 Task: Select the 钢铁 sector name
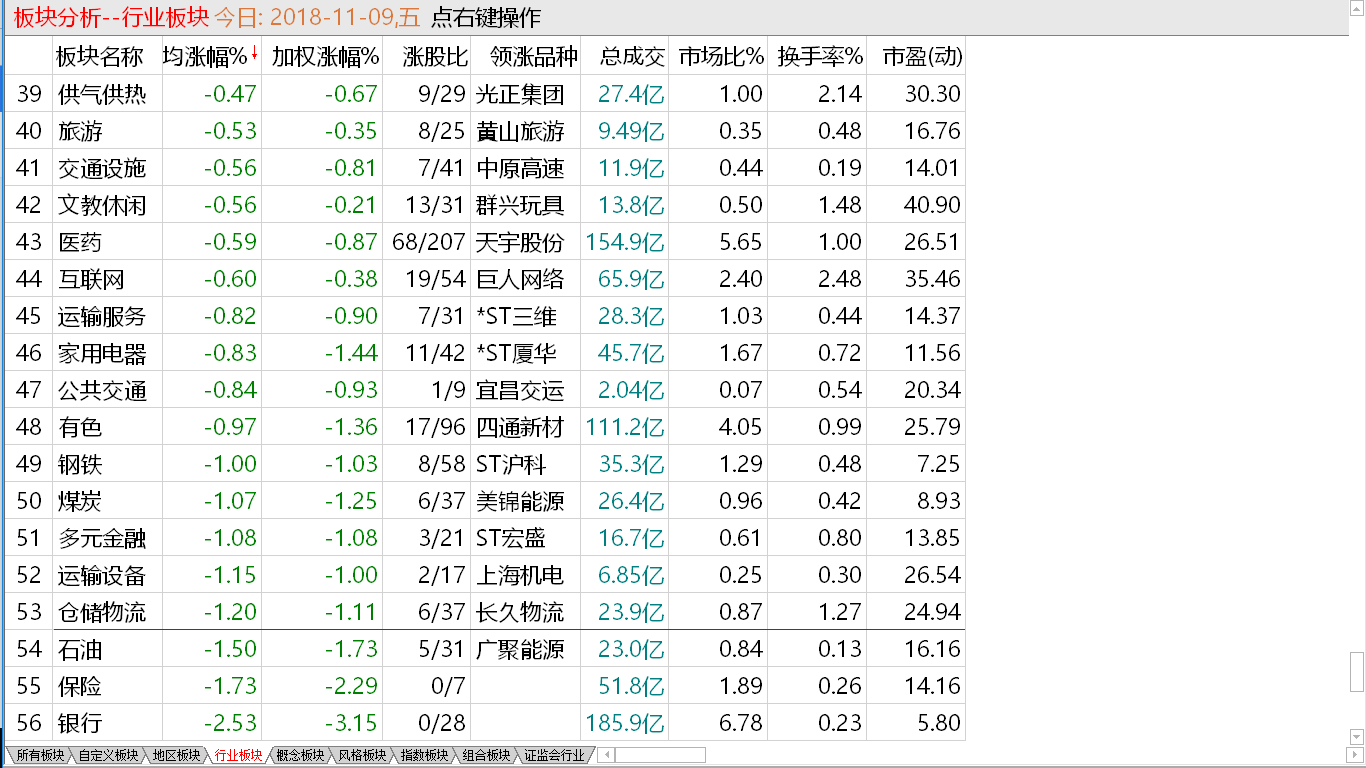[80, 464]
